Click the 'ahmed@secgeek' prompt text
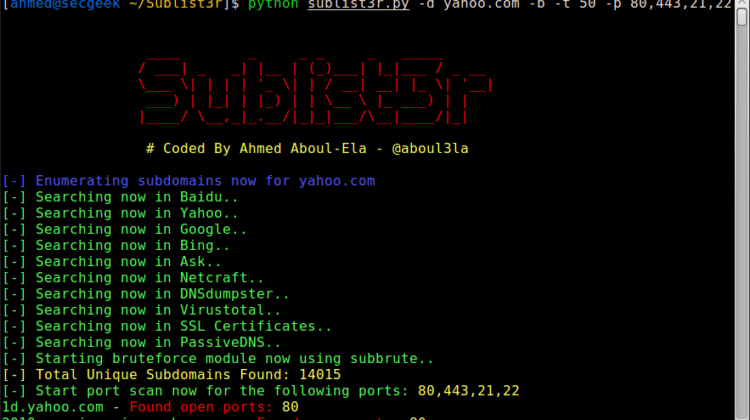Image resolution: width=750 pixels, height=420 pixels. coord(65,4)
